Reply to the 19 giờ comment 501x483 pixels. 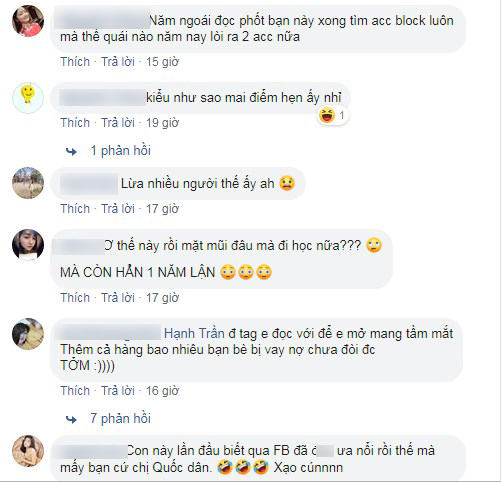118,123
